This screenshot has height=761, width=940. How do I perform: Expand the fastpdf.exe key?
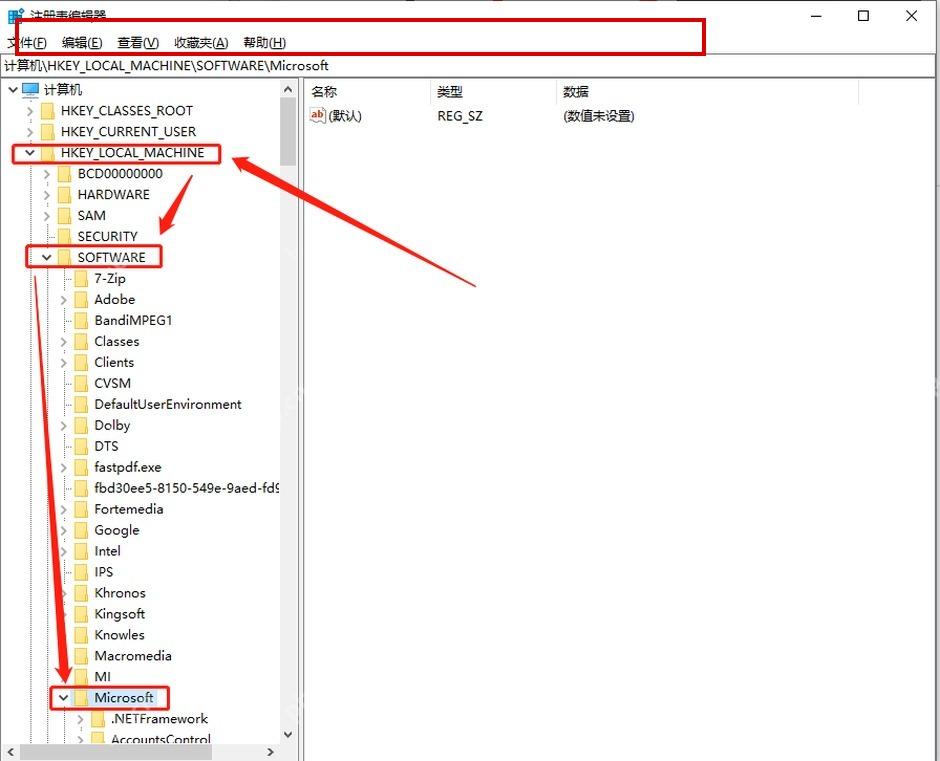(x=64, y=467)
